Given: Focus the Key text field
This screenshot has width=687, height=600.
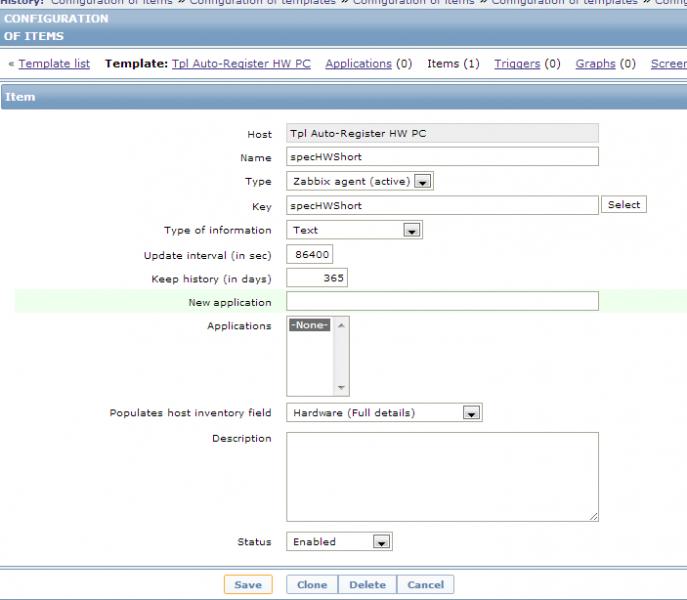Looking at the screenshot, I should pyautogui.click(x=442, y=205).
